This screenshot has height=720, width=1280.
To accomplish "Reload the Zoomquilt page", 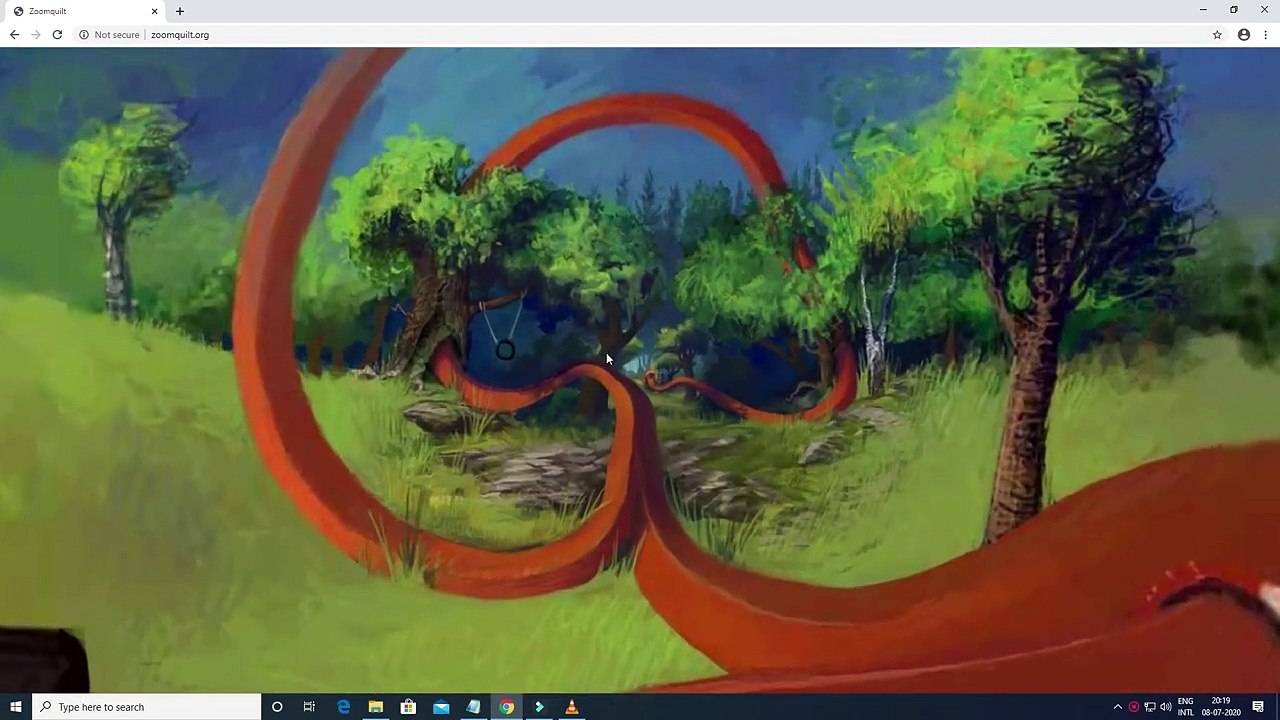I will tap(57, 35).
